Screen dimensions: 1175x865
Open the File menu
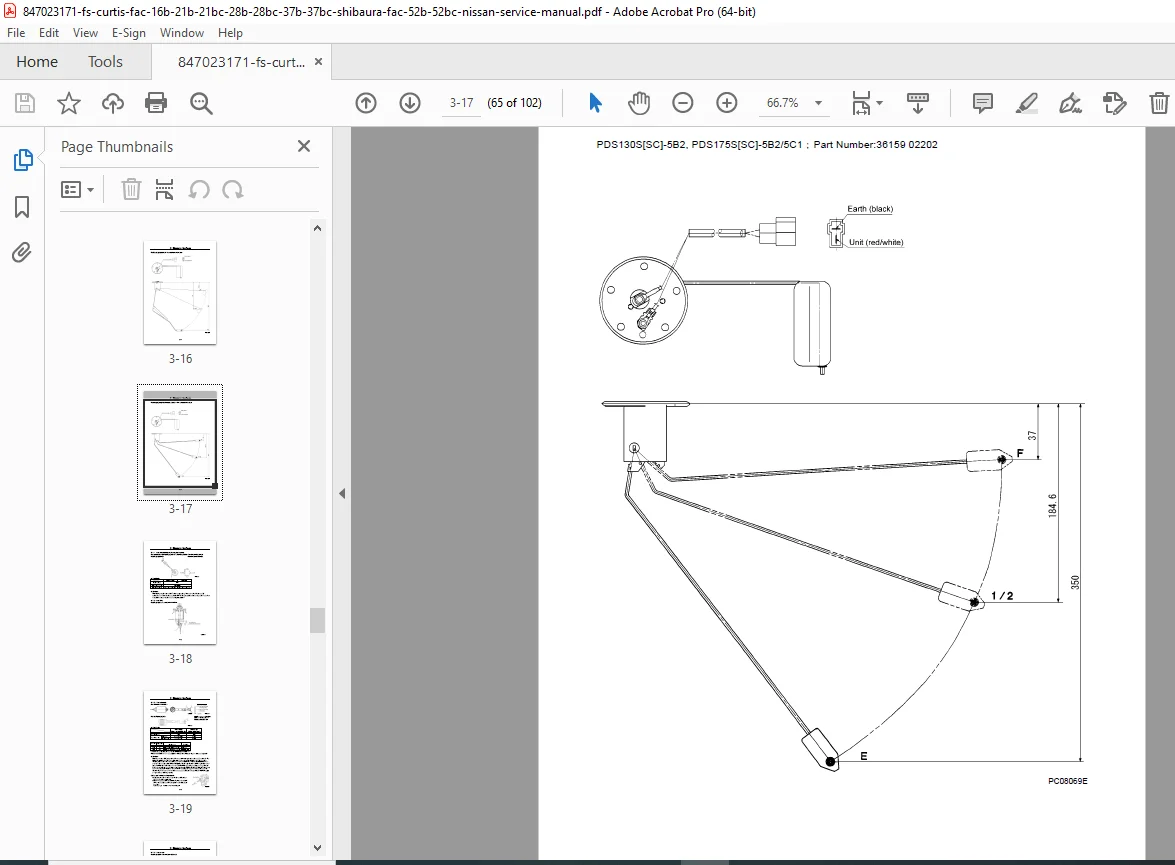click(x=16, y=33)
